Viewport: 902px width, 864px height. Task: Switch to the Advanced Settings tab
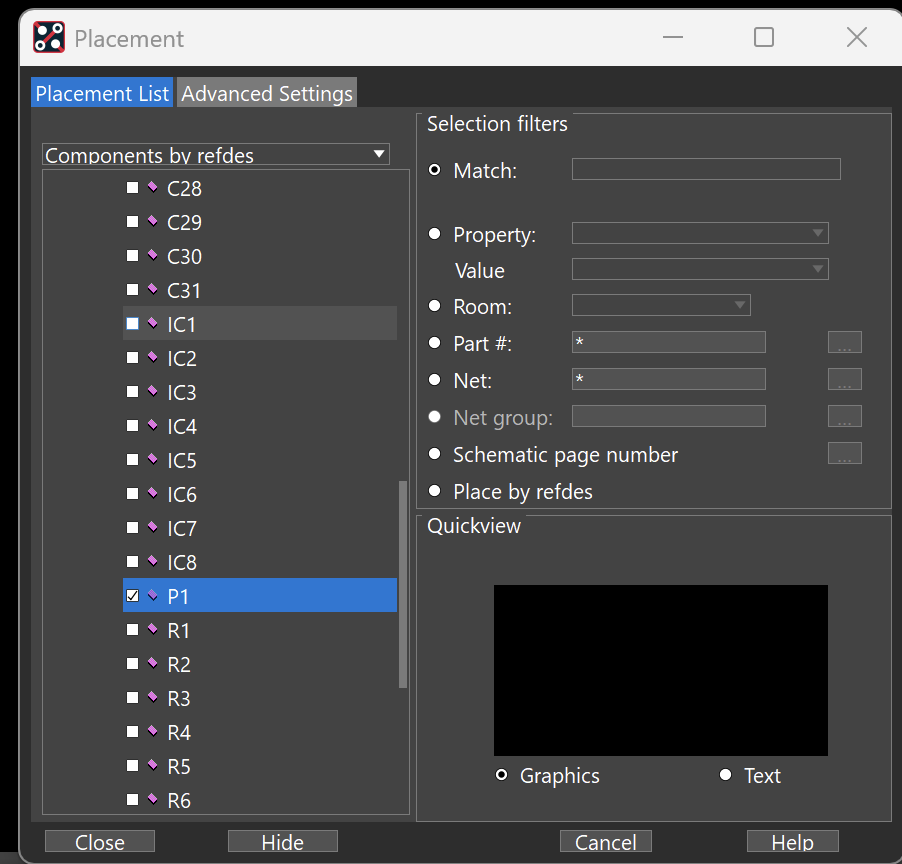pyautogui.click(x=267, y=93)
